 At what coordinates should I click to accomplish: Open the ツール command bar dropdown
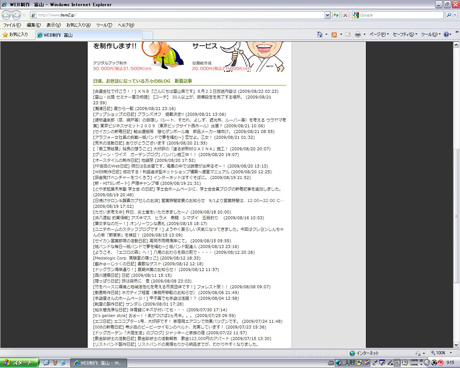click(431, 34)
